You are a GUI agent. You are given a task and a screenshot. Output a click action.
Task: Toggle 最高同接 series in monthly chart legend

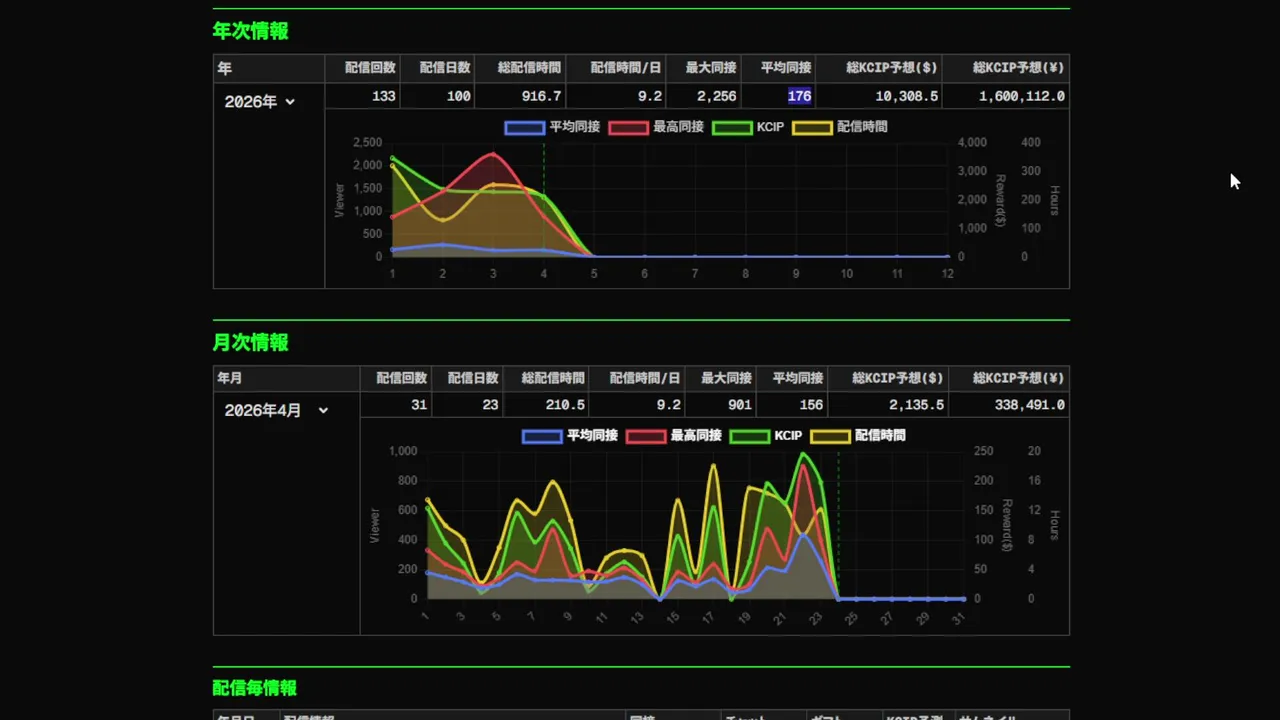(674, 436)
